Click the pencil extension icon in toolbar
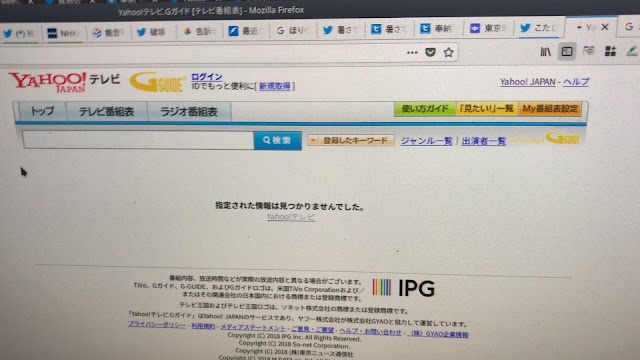This screenshot has width=640, height=360. coord(632,51)
